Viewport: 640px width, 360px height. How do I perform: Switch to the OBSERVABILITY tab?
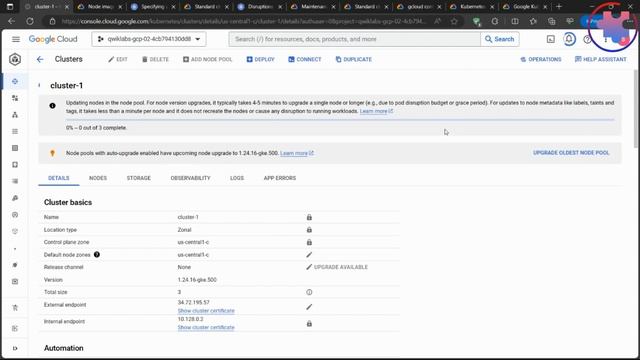coord(191,178)
